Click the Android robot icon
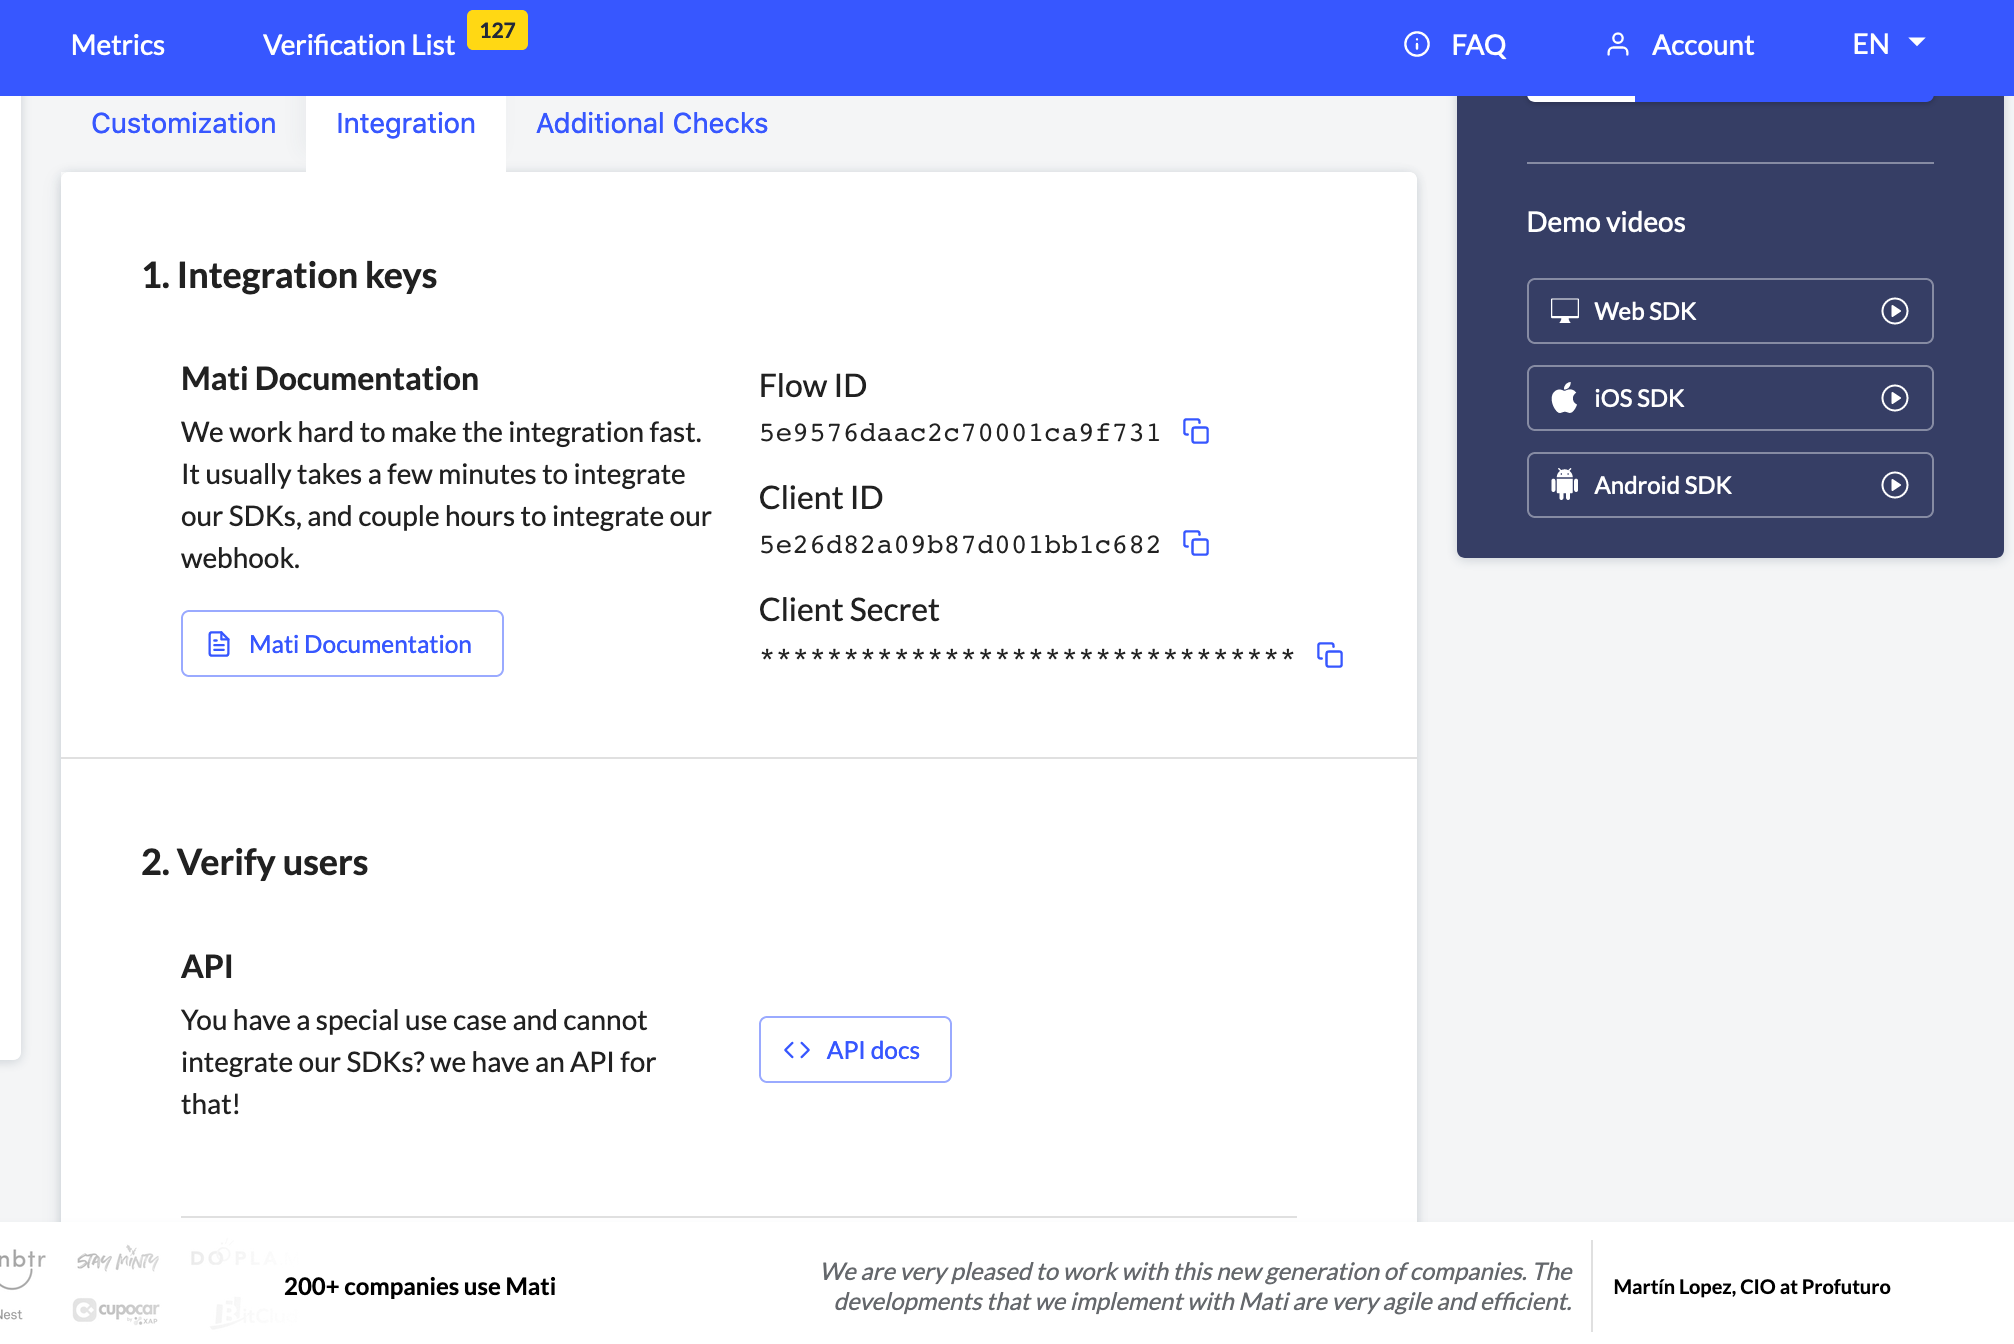2014x1344 pixels. (1564, 485)
